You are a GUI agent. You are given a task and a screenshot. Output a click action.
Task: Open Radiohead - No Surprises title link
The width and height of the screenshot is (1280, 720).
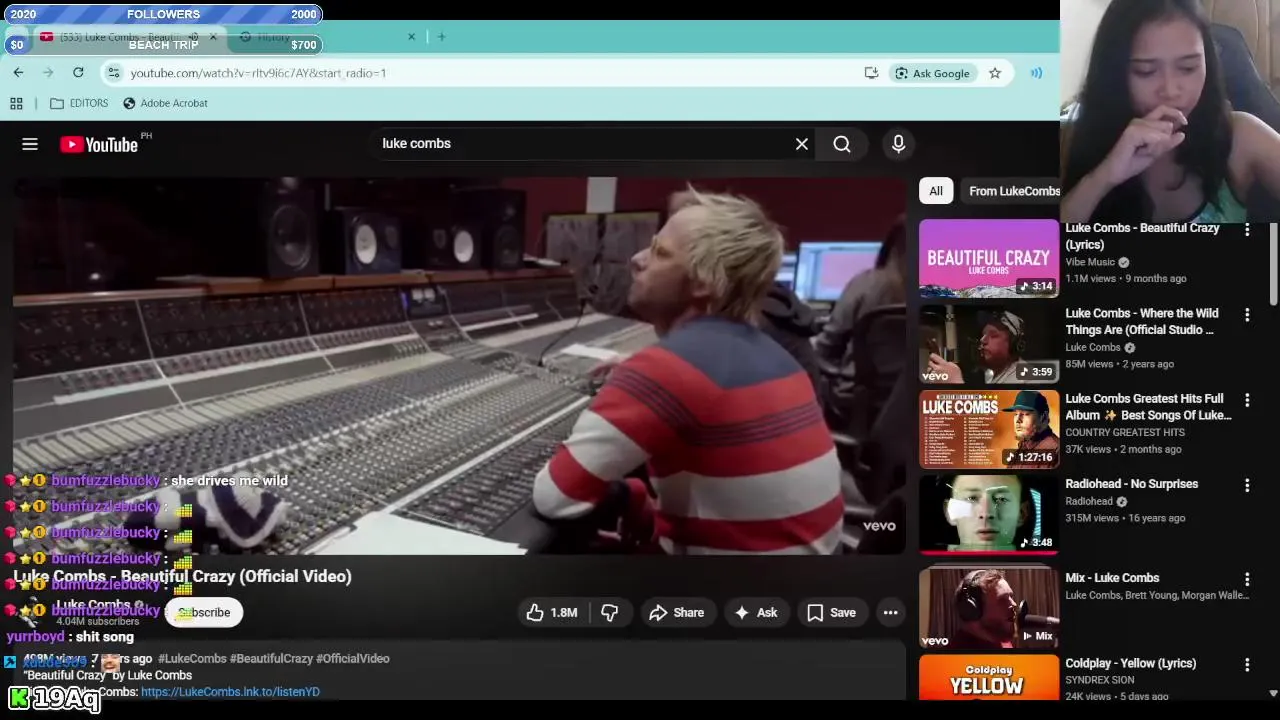1131,484
